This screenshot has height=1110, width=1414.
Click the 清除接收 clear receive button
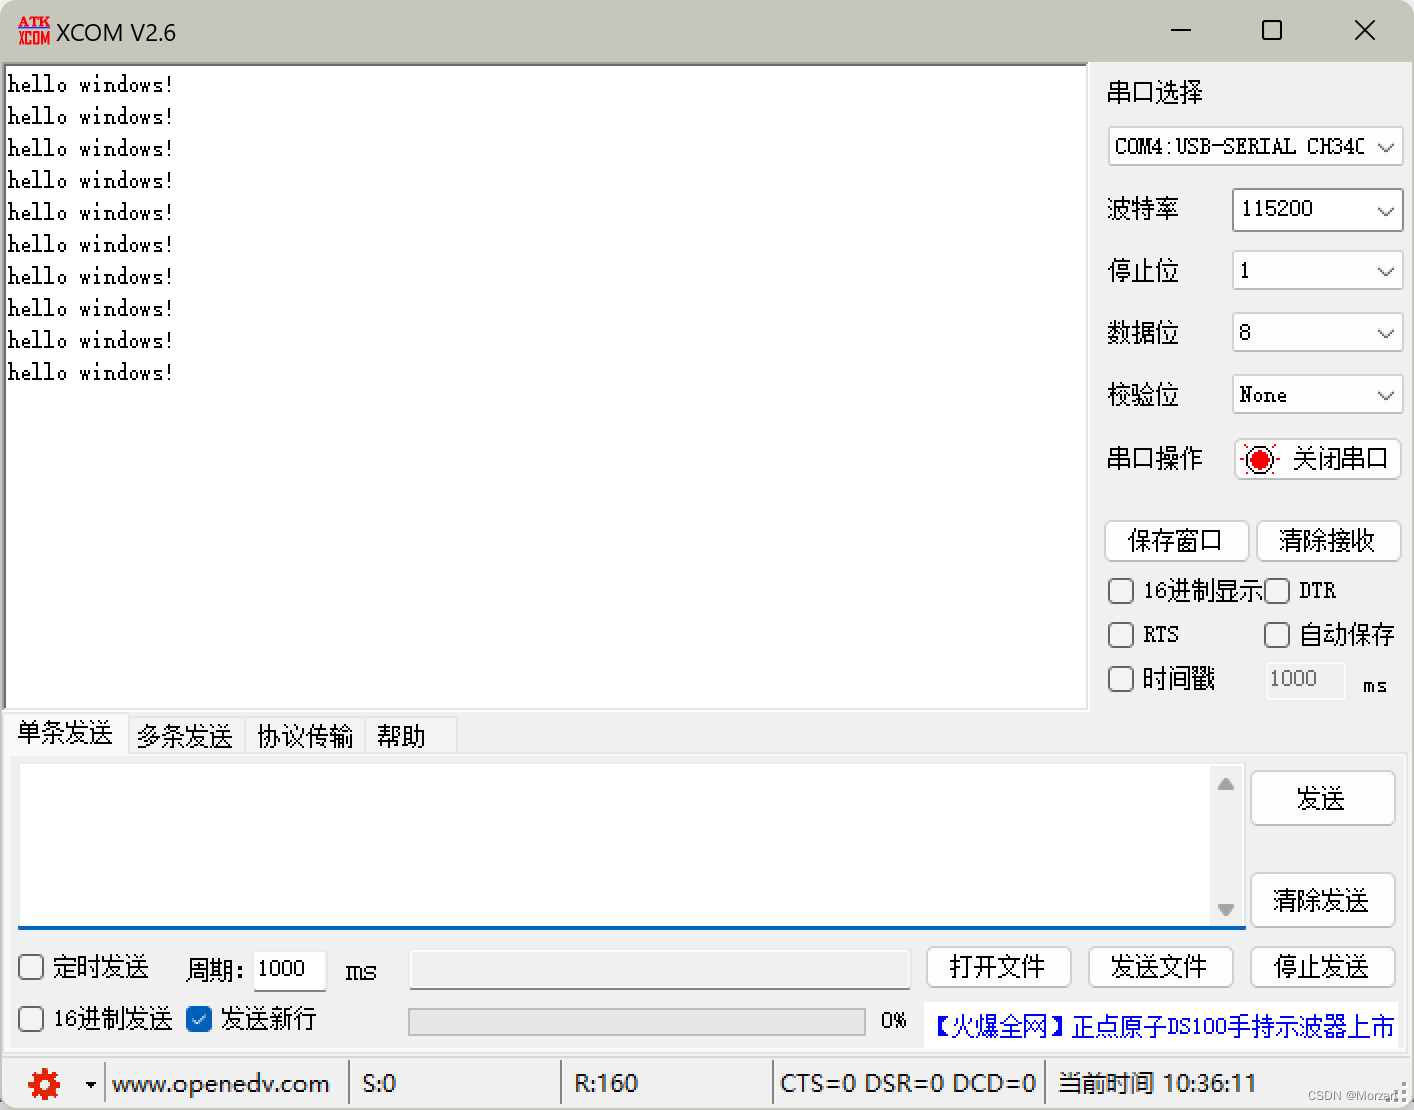[x=1328, y=541]
